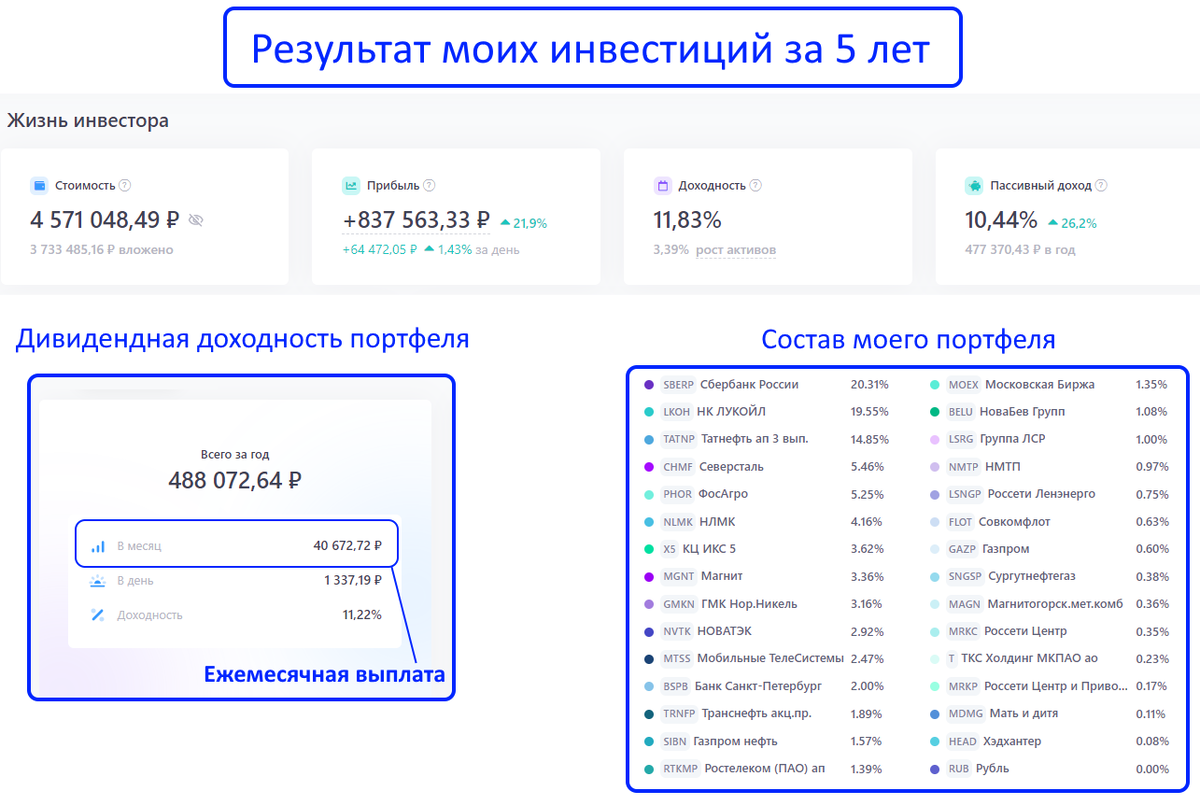Open the Совкомфлот holding
The height and width of the screenshot is (805, 1200).
coord(1014,521)
